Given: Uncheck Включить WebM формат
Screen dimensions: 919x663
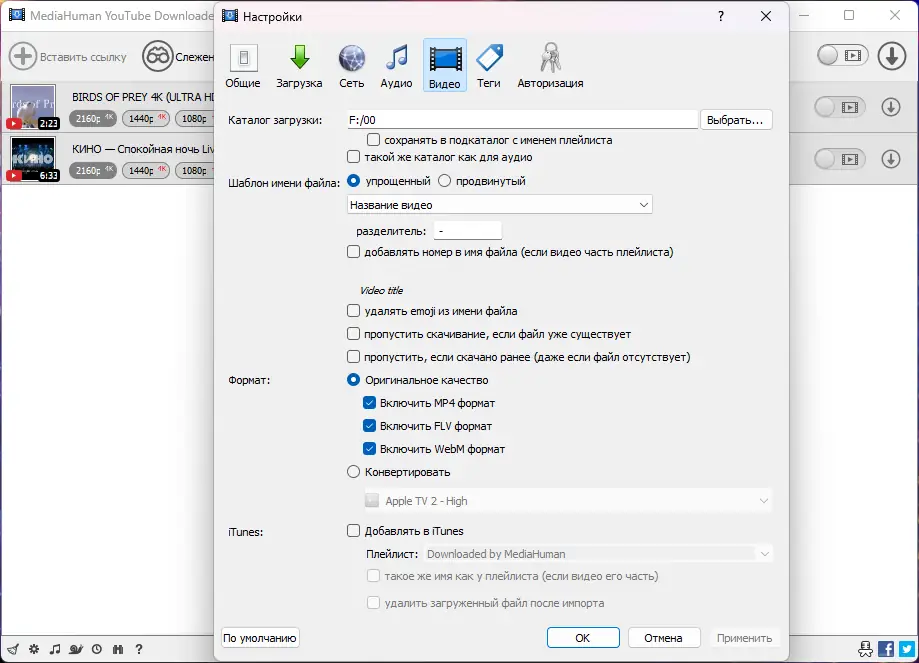Looking at the screenshot, I should coord(369,448).
